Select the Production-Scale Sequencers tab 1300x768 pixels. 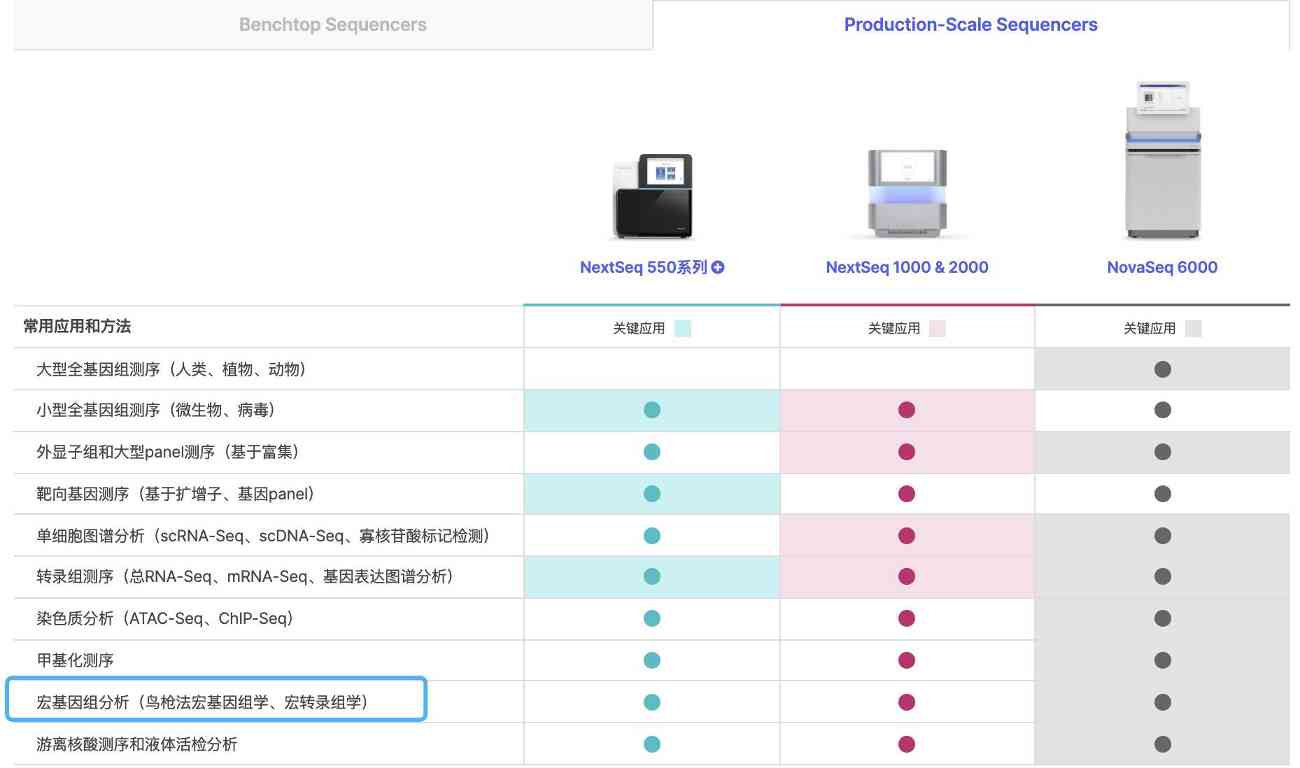(x=970, y=25)
